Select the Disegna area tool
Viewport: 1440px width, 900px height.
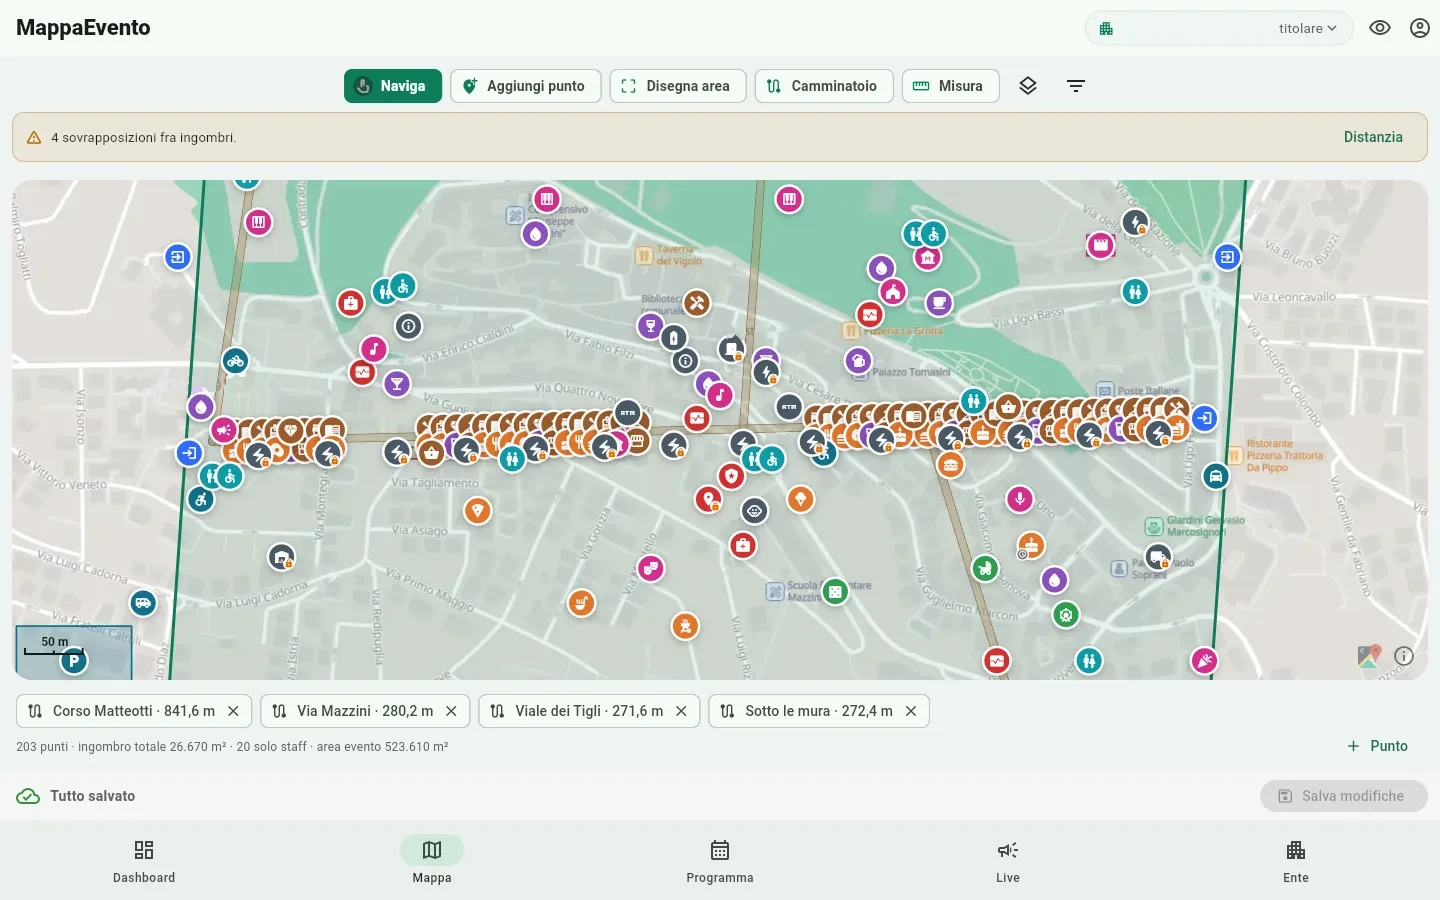point(677,86)
